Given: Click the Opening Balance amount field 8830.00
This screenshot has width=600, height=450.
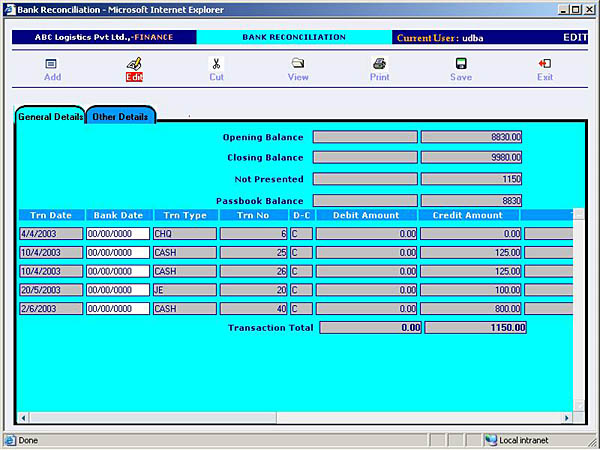Looking at the screenshot, I should [471, 137].
